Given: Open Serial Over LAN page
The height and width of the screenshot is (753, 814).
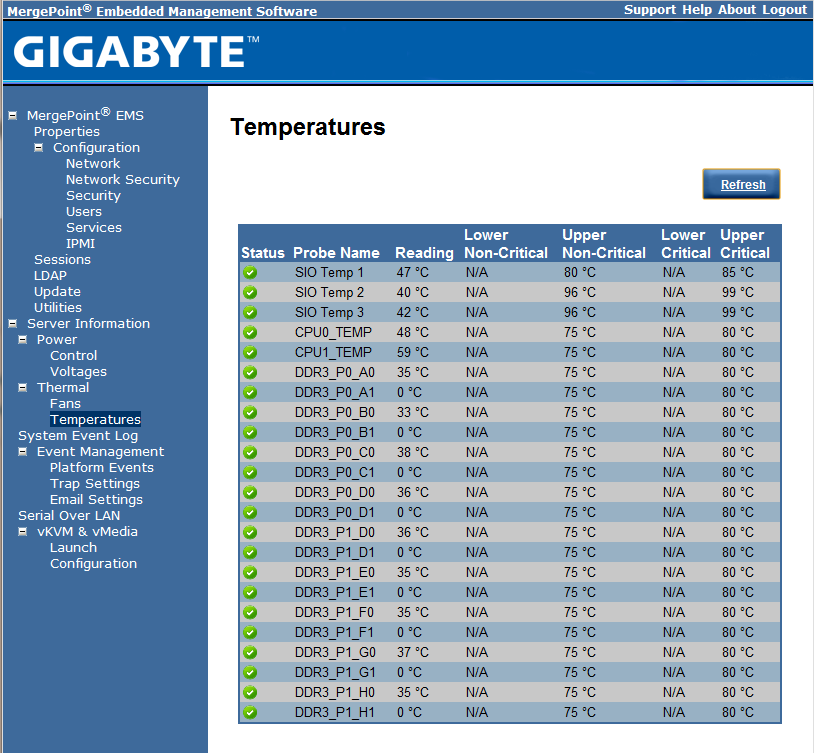Looking at the screenshot, I should coord(69,516).
